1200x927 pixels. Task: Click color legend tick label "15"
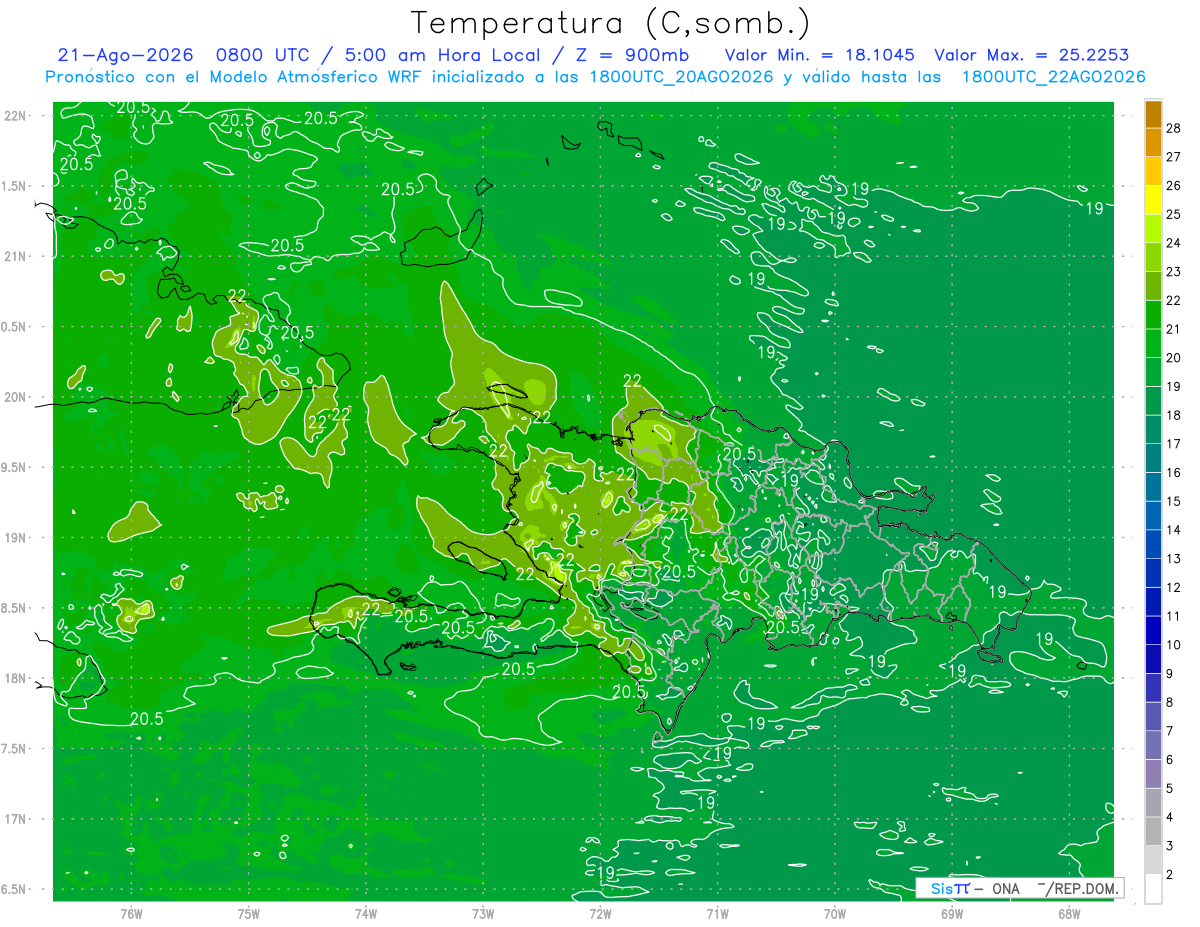click(1174, 501)
